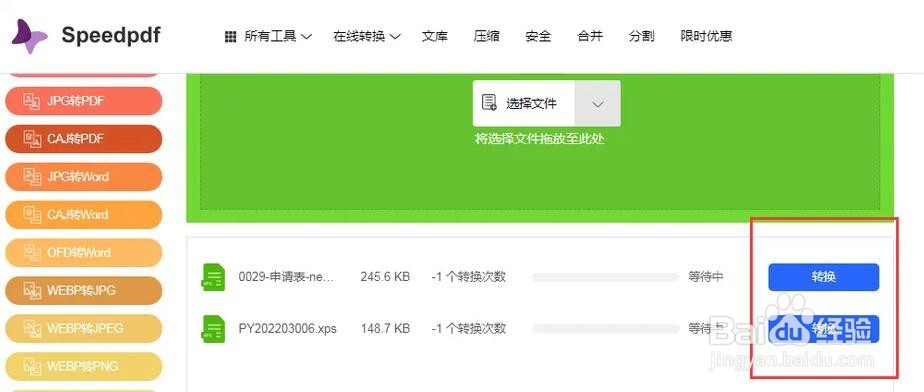Click the WEBP转JPG image icon
This screenshot has width=924, height=392.
tap(32, 291)
